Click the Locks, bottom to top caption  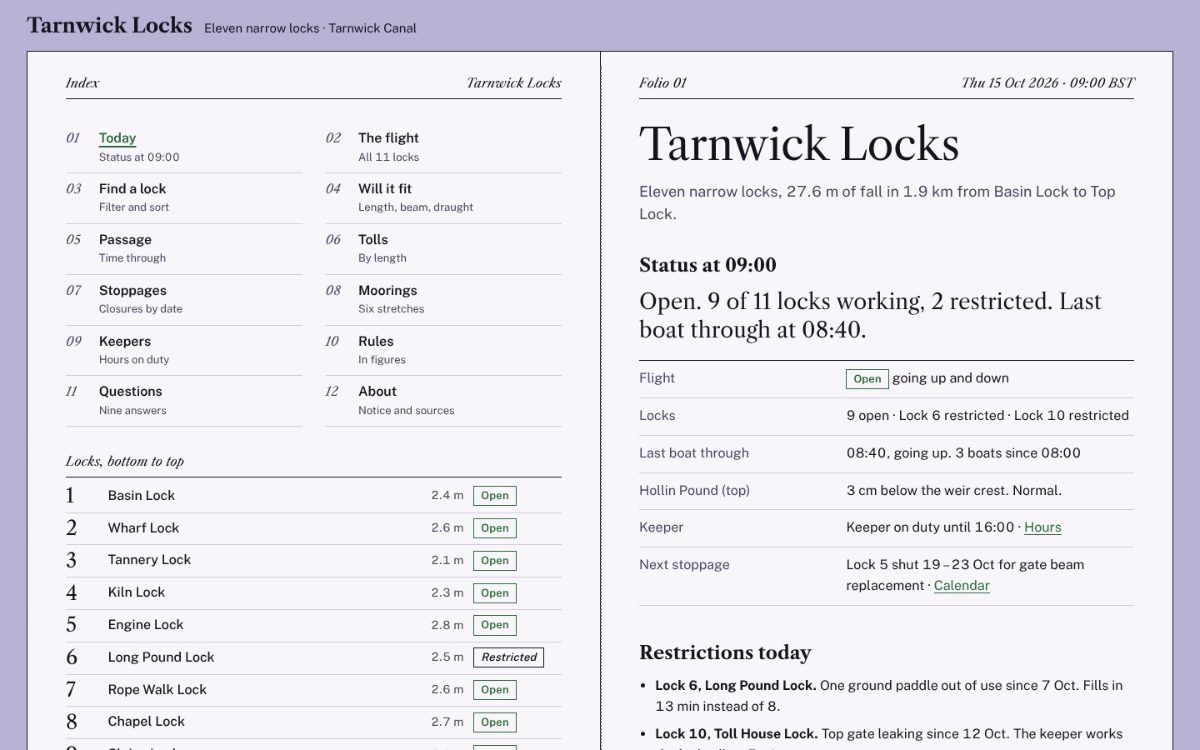point(125,461)
